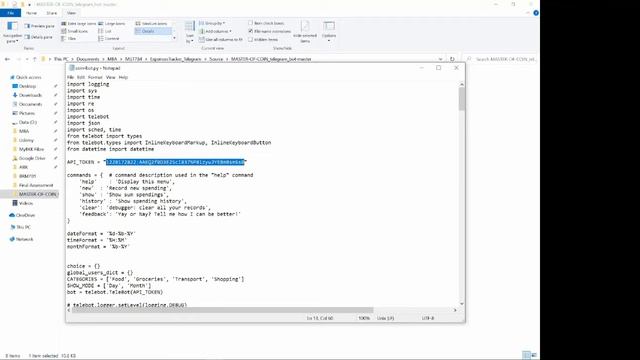Choose Extra large icons layout

click(79, 24)
